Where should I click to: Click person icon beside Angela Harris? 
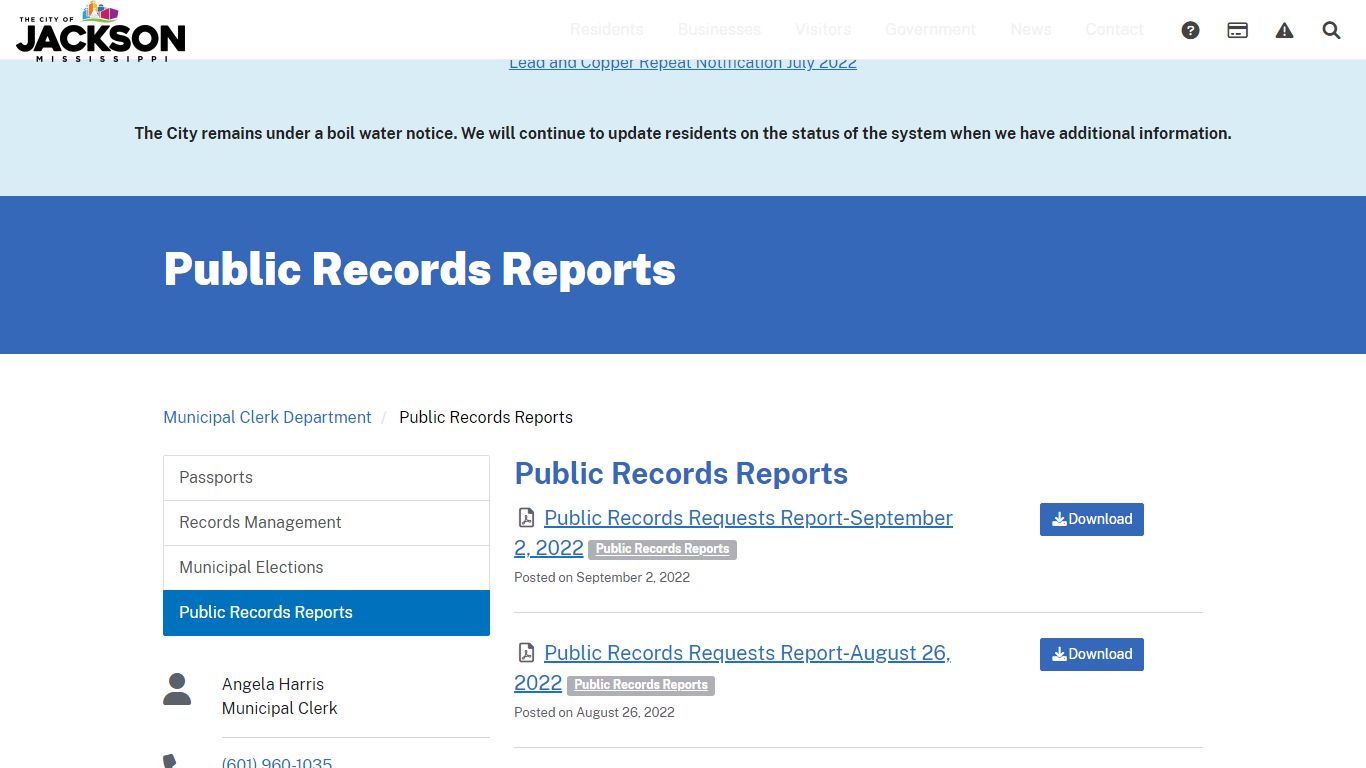point(177,689)
